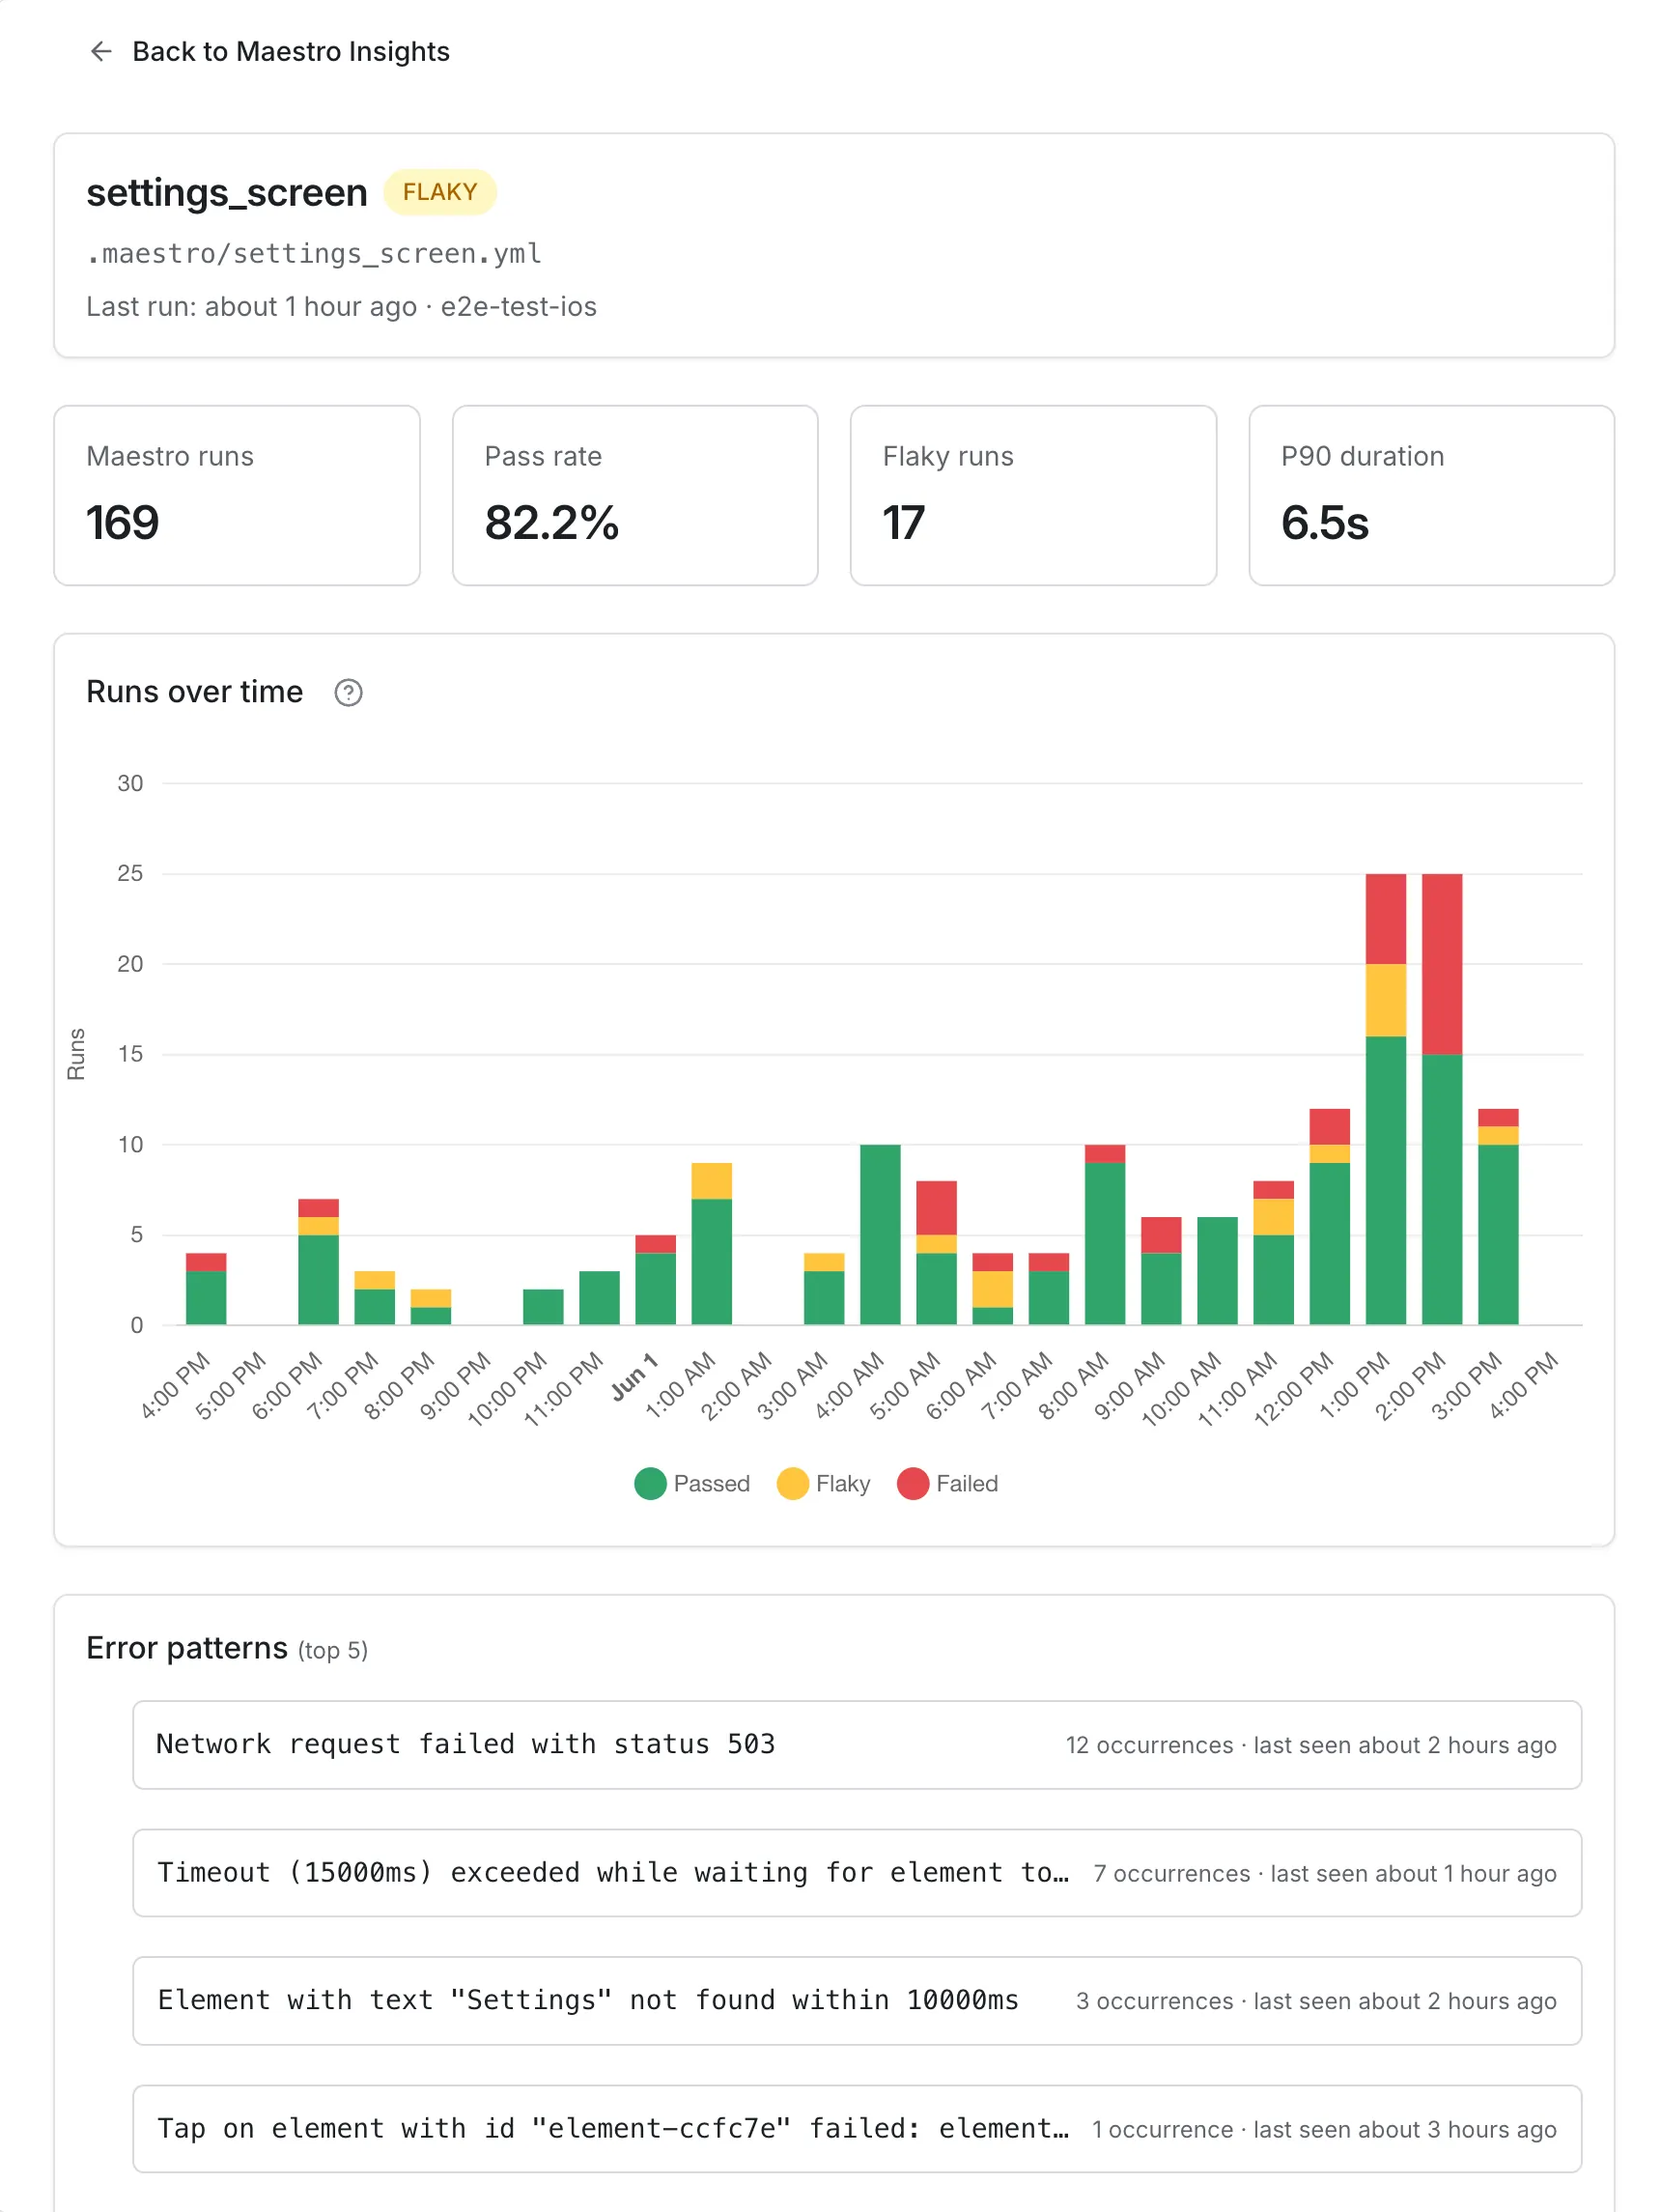Click the FLAKY status badge
The height and width of the screenshot is (2212, 1661).
(440, 192)
